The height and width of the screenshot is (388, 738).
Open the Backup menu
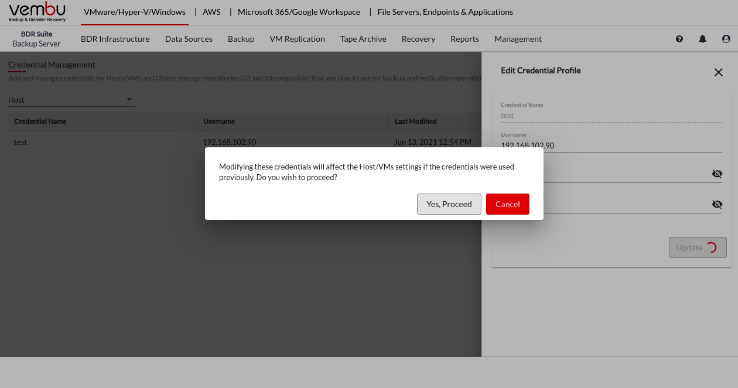(x=241, y=39)
